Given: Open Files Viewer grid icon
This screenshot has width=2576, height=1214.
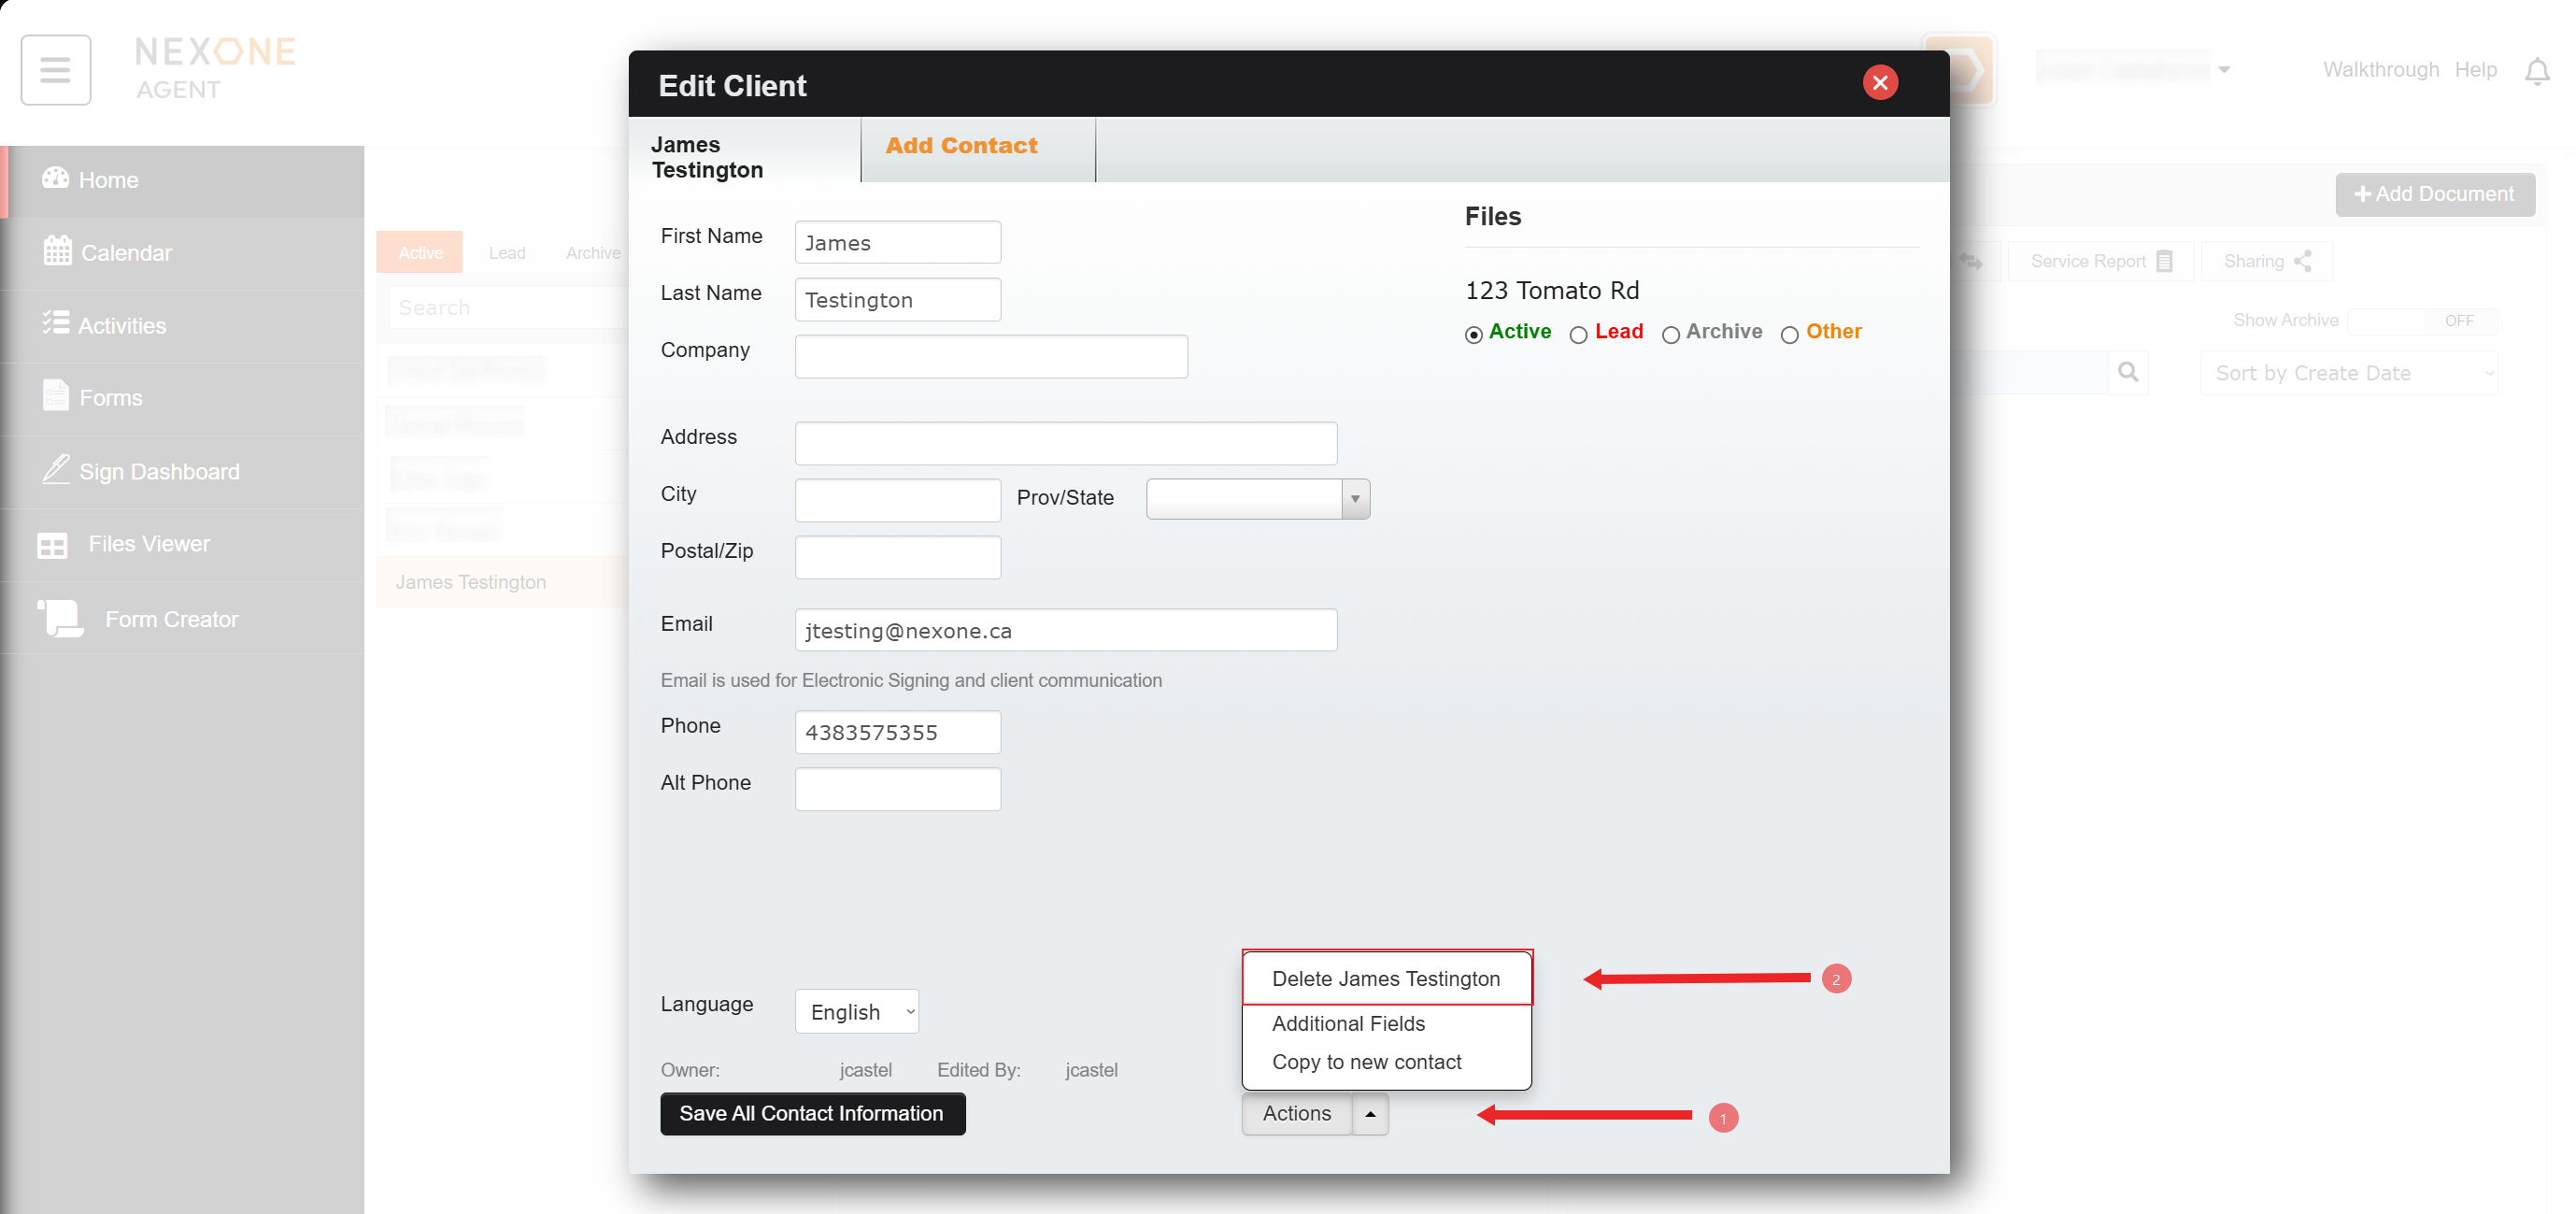Looking at the screenshot, I should (52, 545).
